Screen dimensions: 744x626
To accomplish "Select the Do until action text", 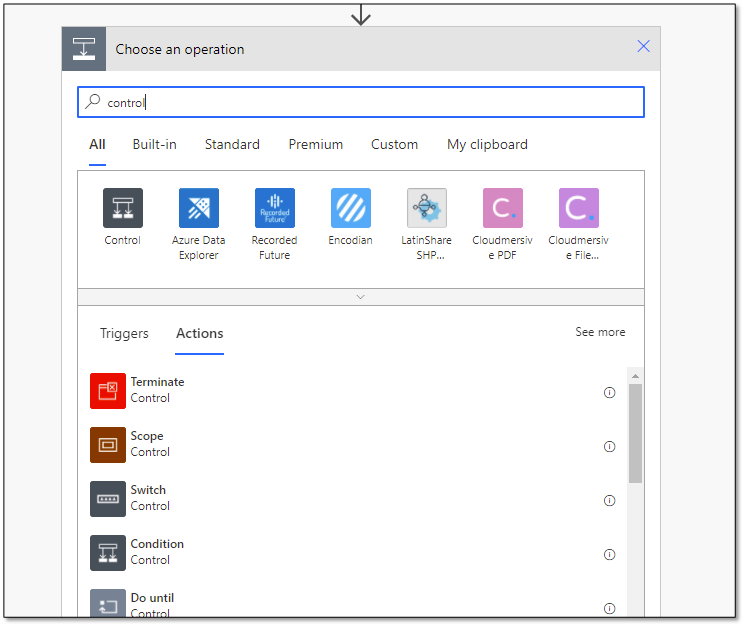I will click(x=152, y=598).
